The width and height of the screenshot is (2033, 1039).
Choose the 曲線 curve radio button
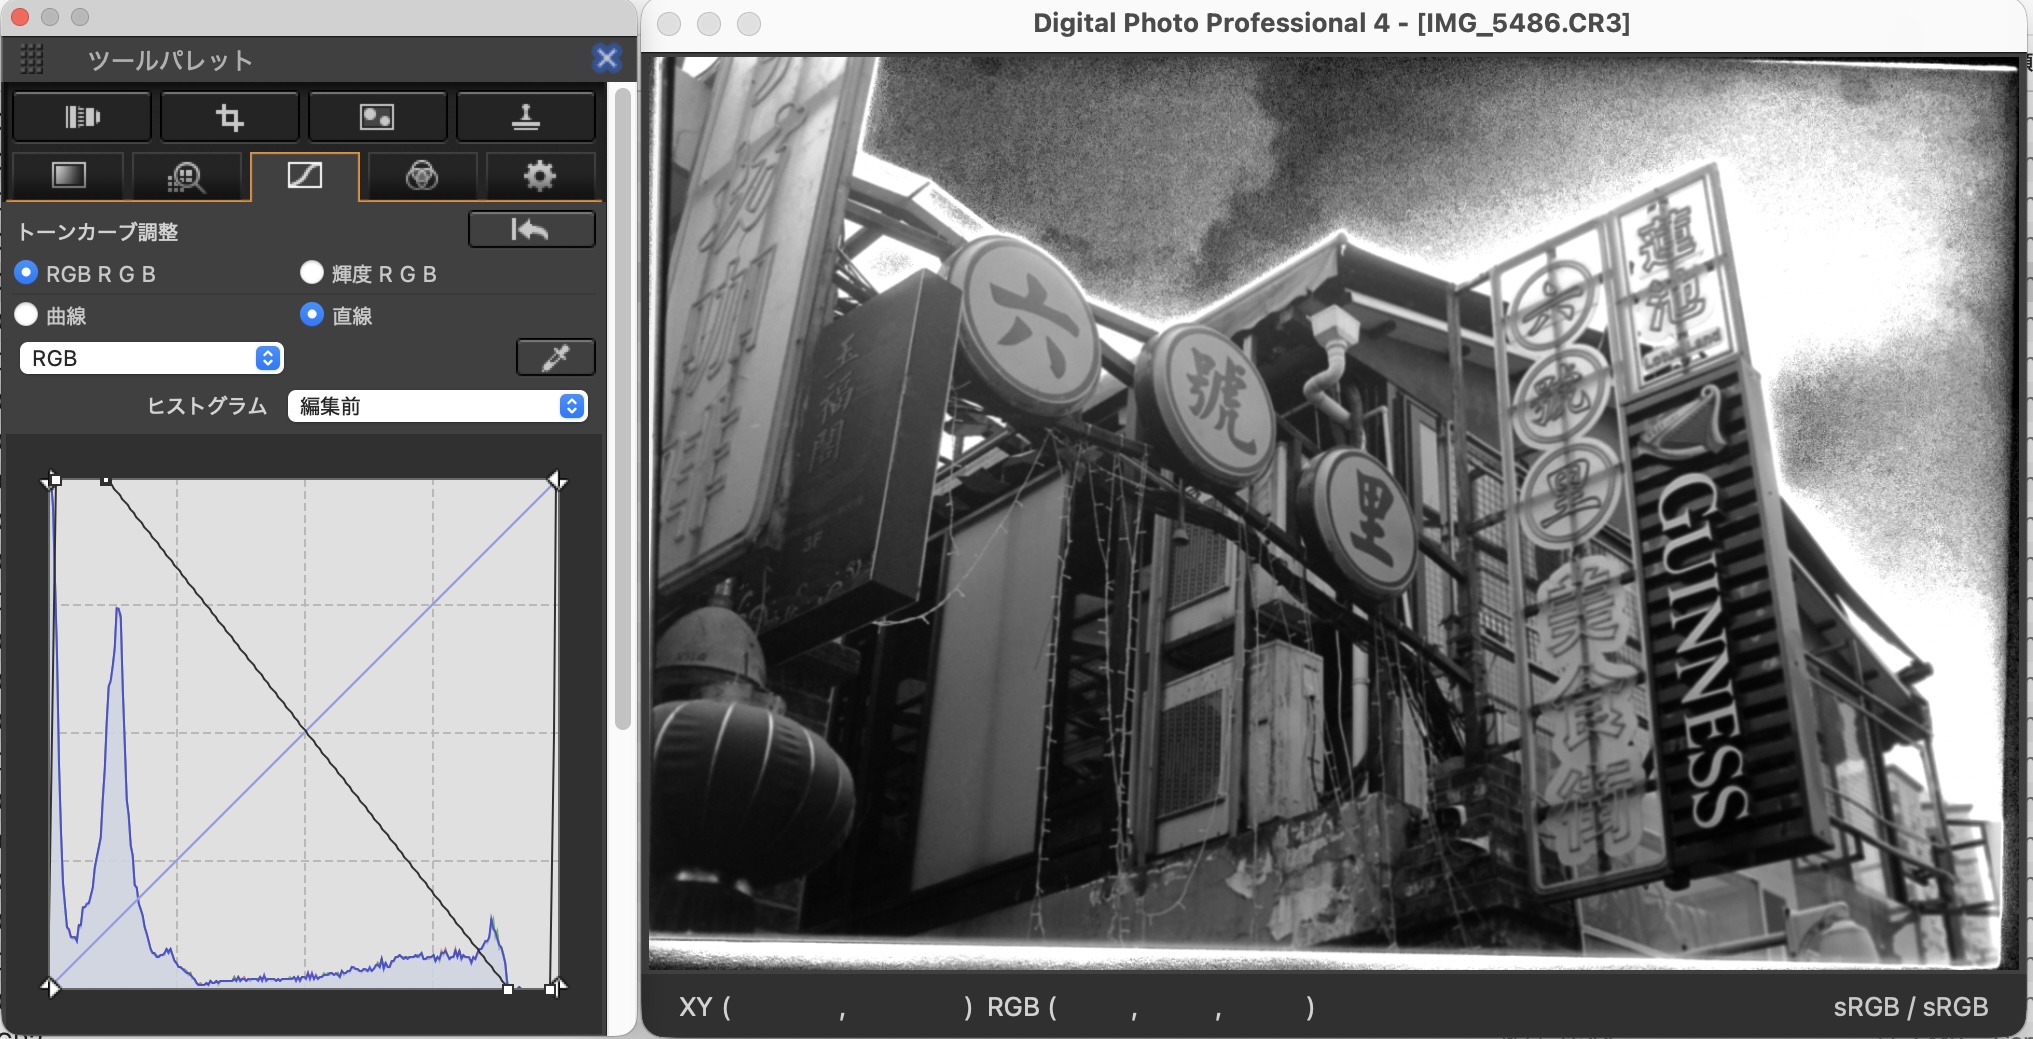pos(27,315)
